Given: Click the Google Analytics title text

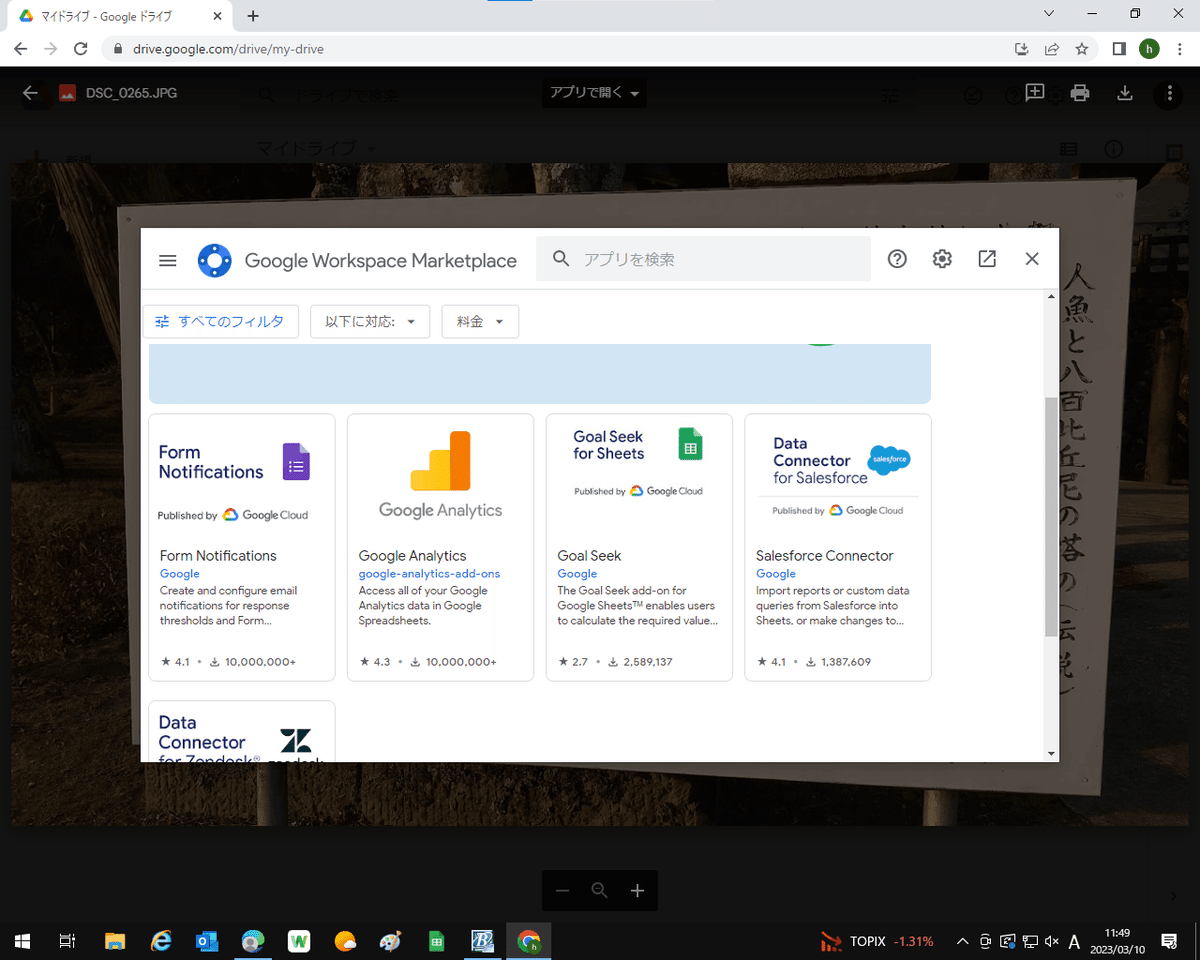Looking at the screenshot, I should tap(412, 556).
